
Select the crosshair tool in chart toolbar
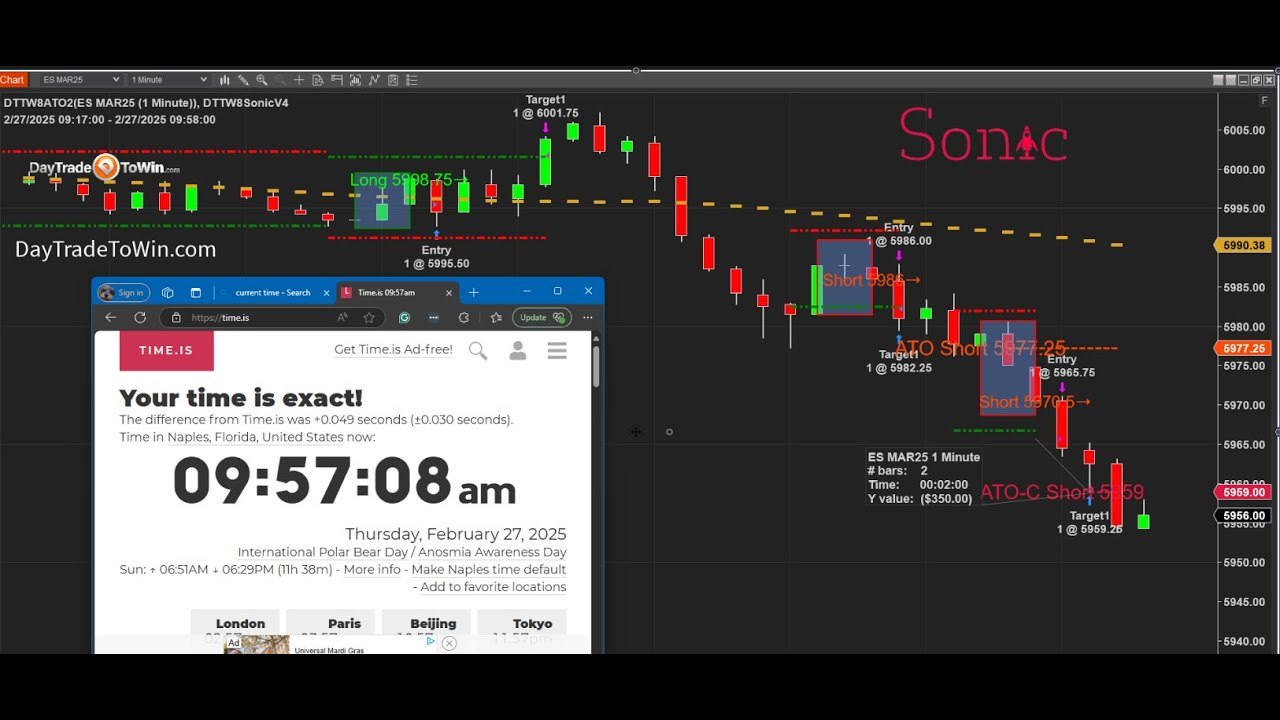click(x=297, y=79)
